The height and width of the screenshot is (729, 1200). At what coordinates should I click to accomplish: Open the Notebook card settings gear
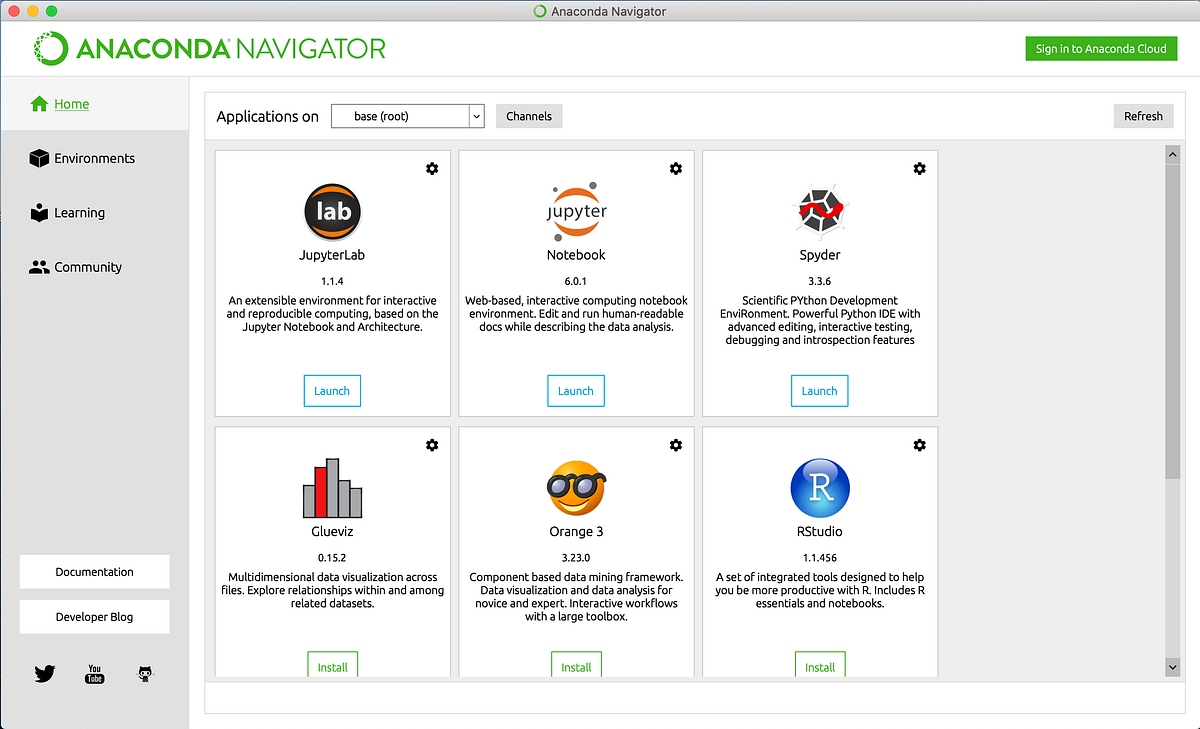[676, 169]
